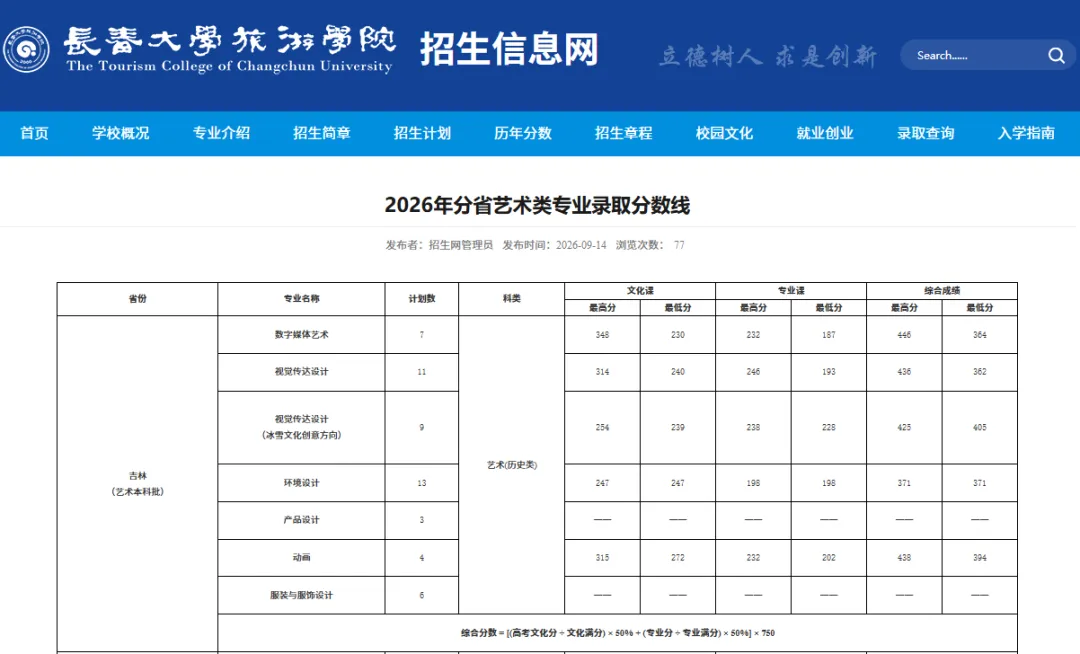Viewport: 1080px width, 654px height.
Task: Click the 服装与服饰设计 major cell
Action: click(301, 595)
